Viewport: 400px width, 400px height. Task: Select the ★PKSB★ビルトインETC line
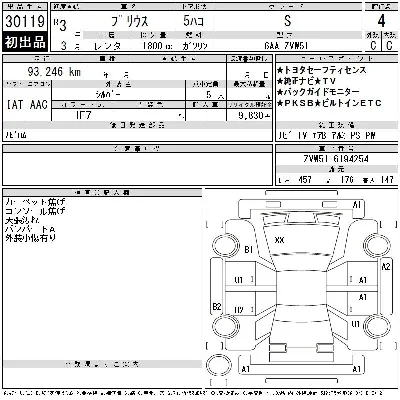point(329,103)
